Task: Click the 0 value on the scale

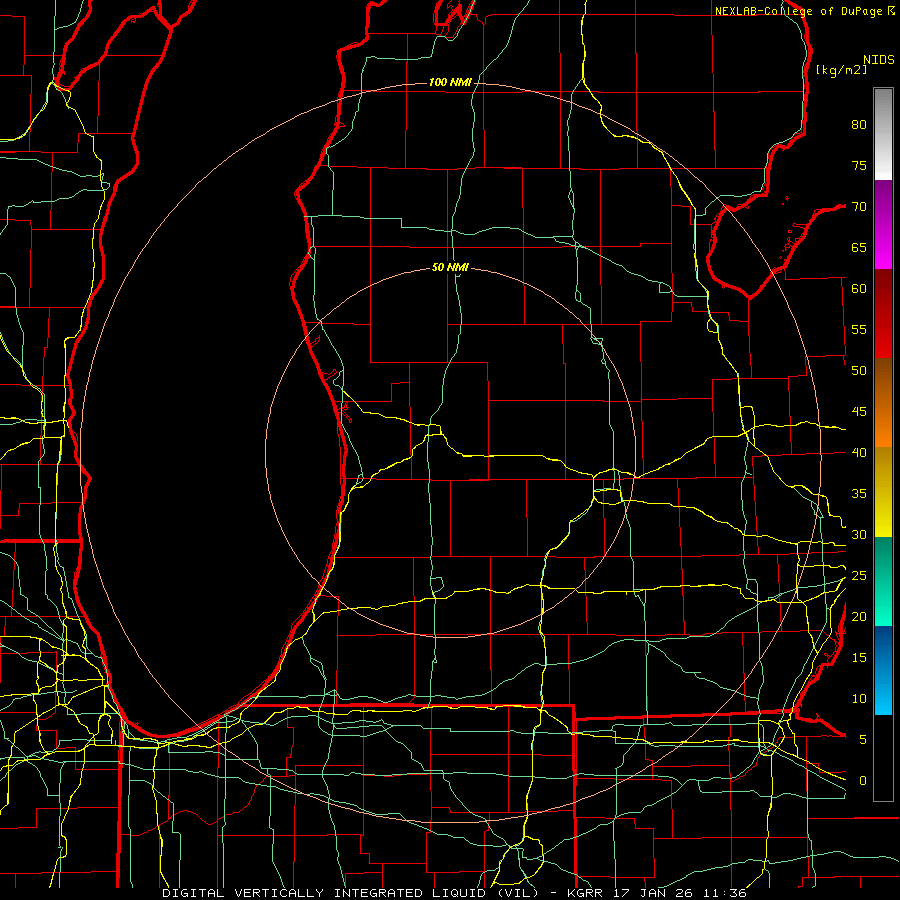Action: pyautogui.click(x=863, y=781)
